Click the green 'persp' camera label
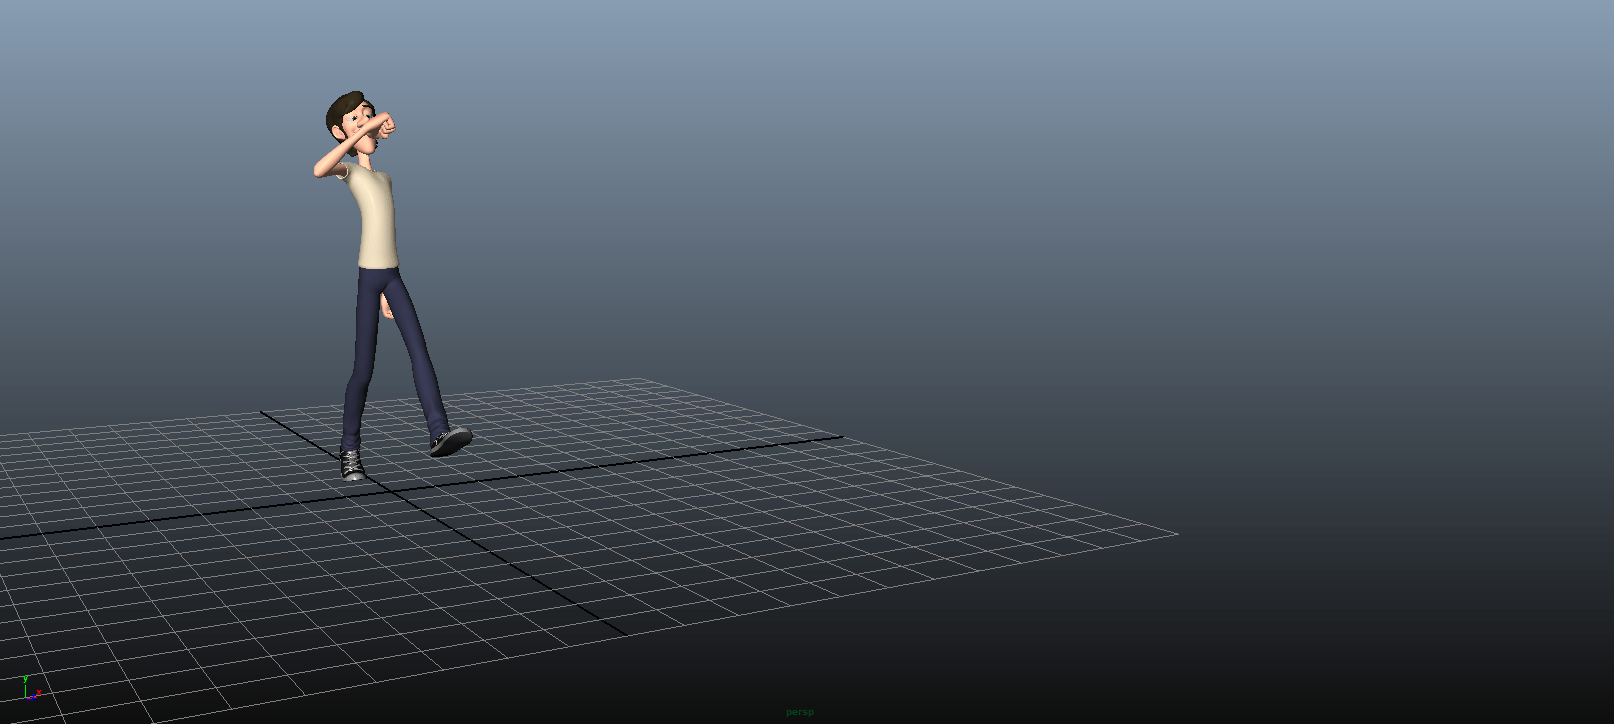The width and height of the screenshot is (1614, 724). point(800,712)
